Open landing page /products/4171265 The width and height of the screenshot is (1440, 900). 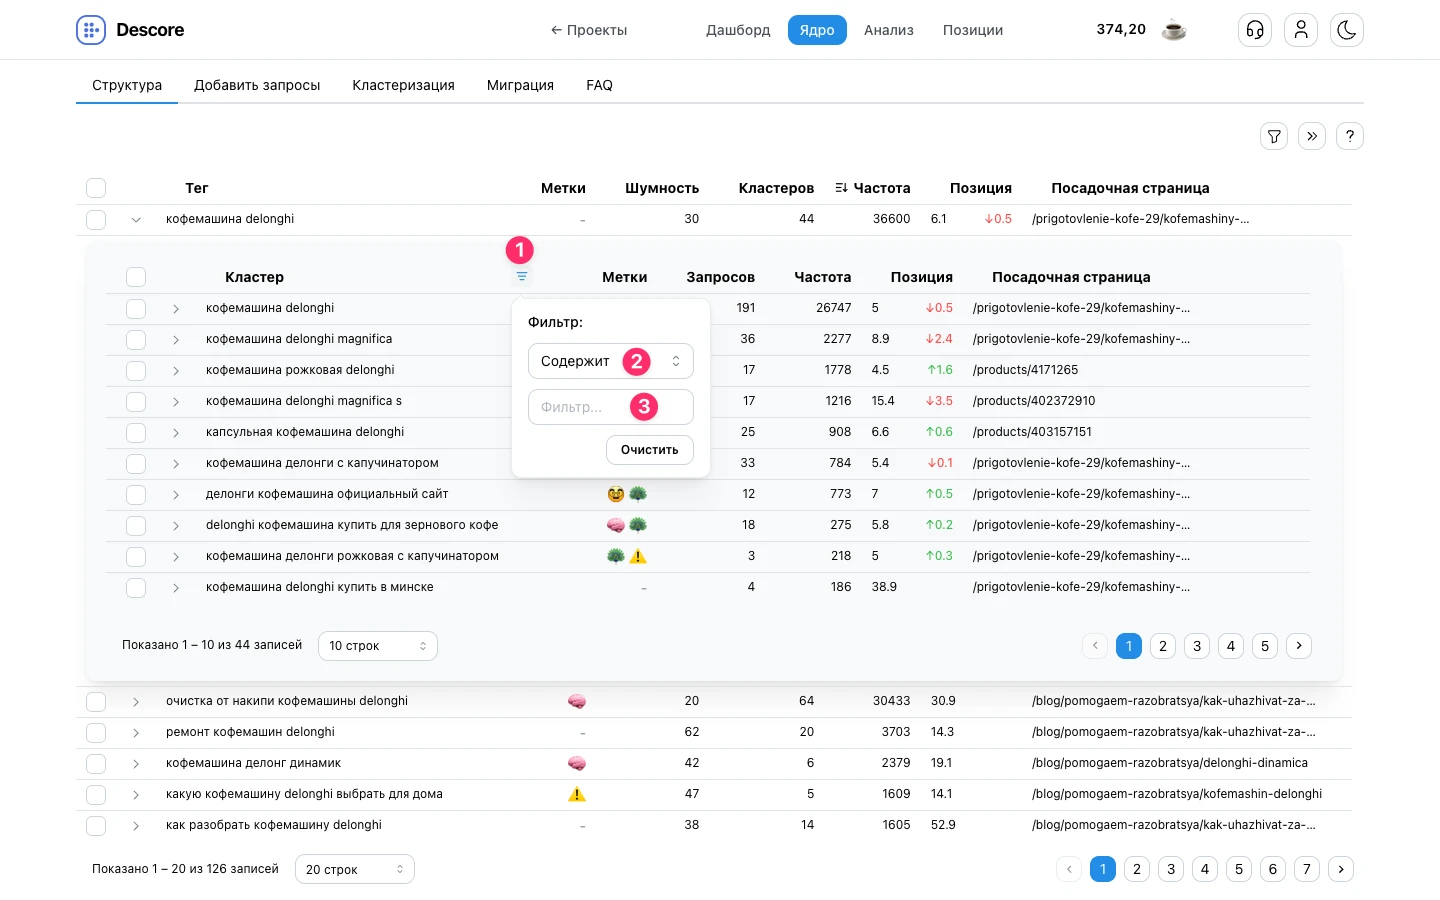coord(1025,370)
